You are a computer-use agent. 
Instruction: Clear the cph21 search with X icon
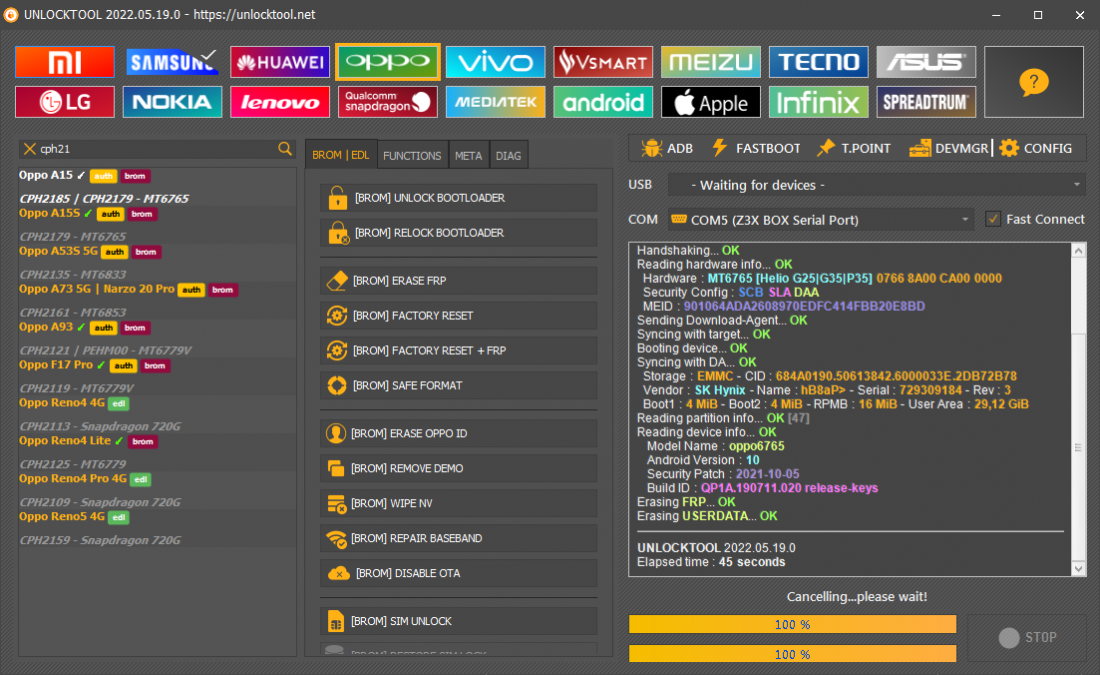click(29, 149)
